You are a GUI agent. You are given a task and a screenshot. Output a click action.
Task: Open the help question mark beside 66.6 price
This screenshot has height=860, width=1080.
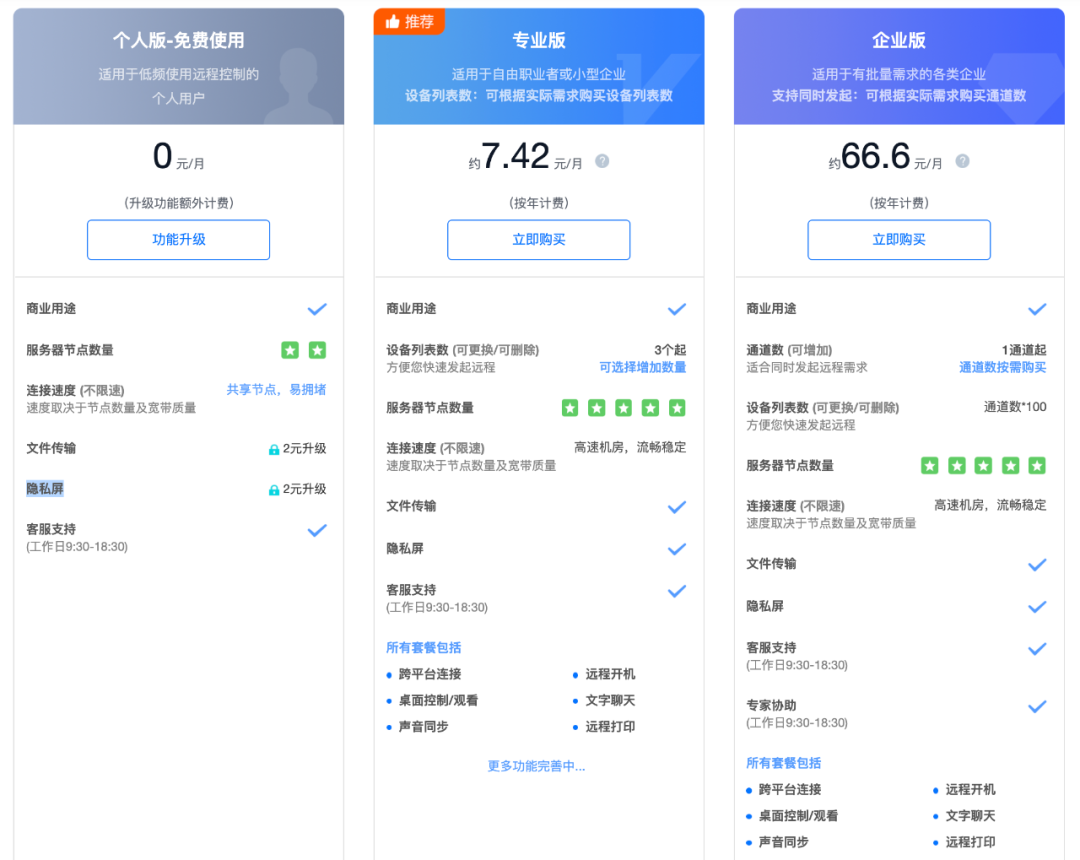[x=962, y=160]
